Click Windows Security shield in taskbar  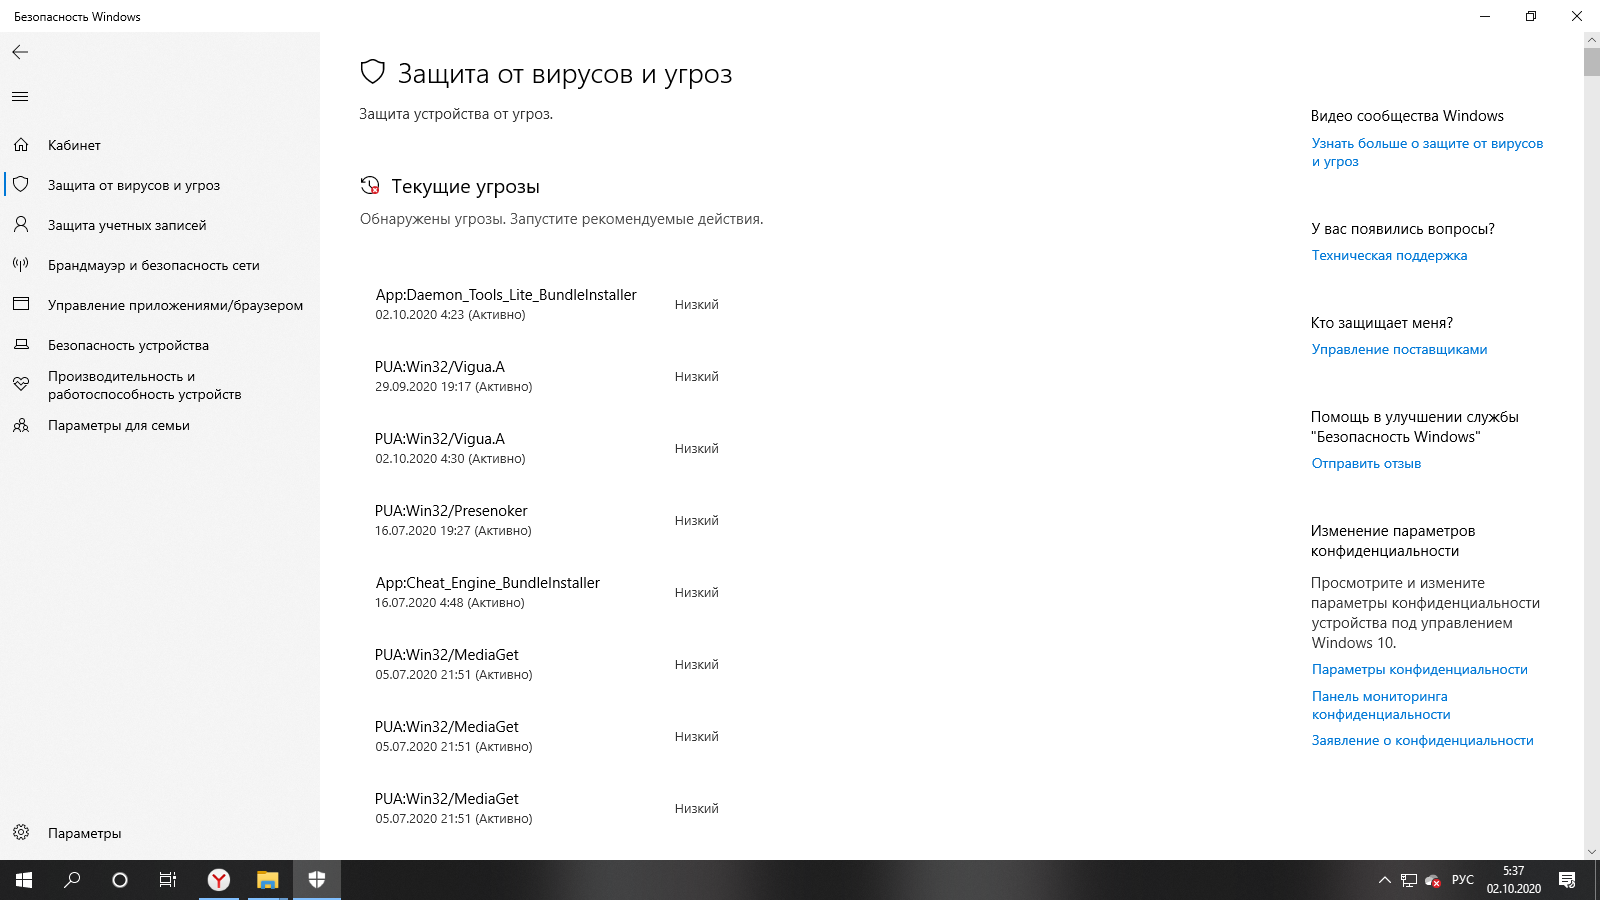click(x=317, y=880)
